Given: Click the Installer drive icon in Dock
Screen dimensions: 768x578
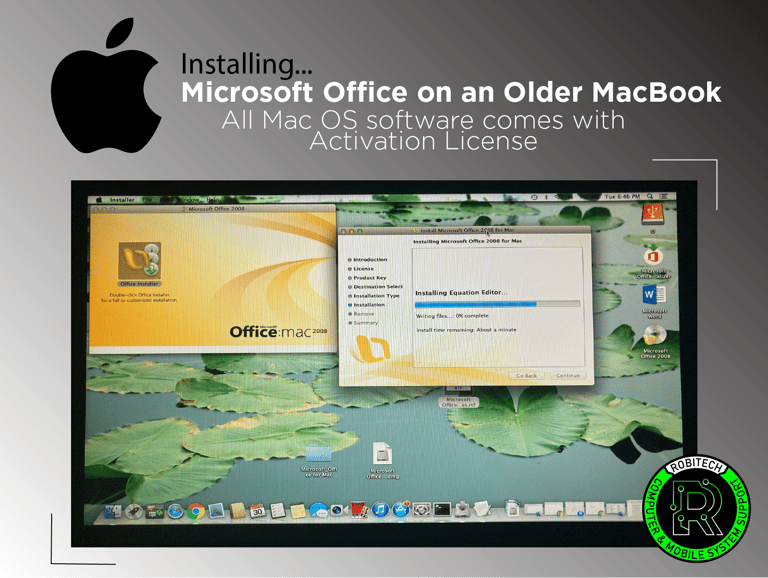Looking at the screenshot, I should 462,509.
